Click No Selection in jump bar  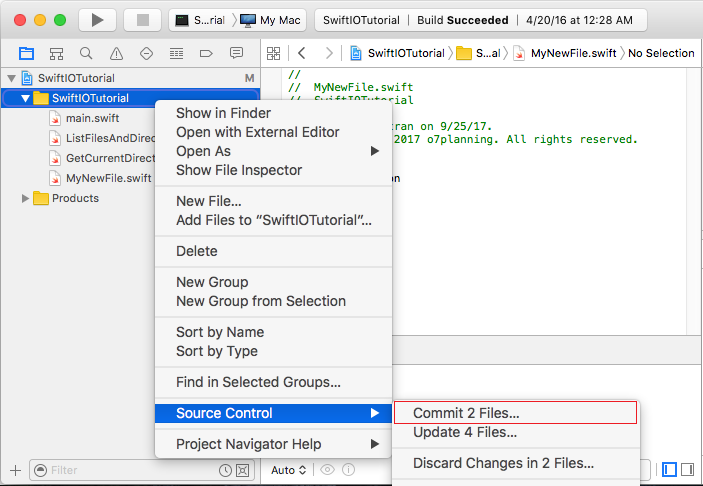point(661,53)
